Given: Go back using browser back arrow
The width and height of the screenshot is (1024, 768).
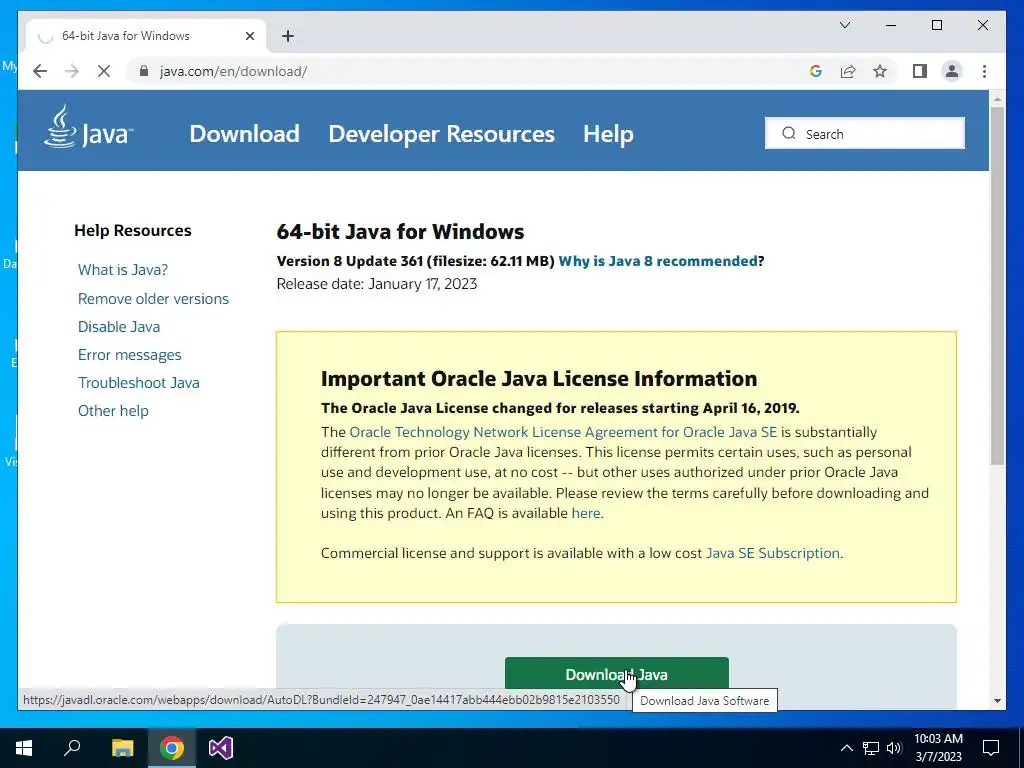Looking at the screenshot, I should pyautogui.click(x=40, y=71).
